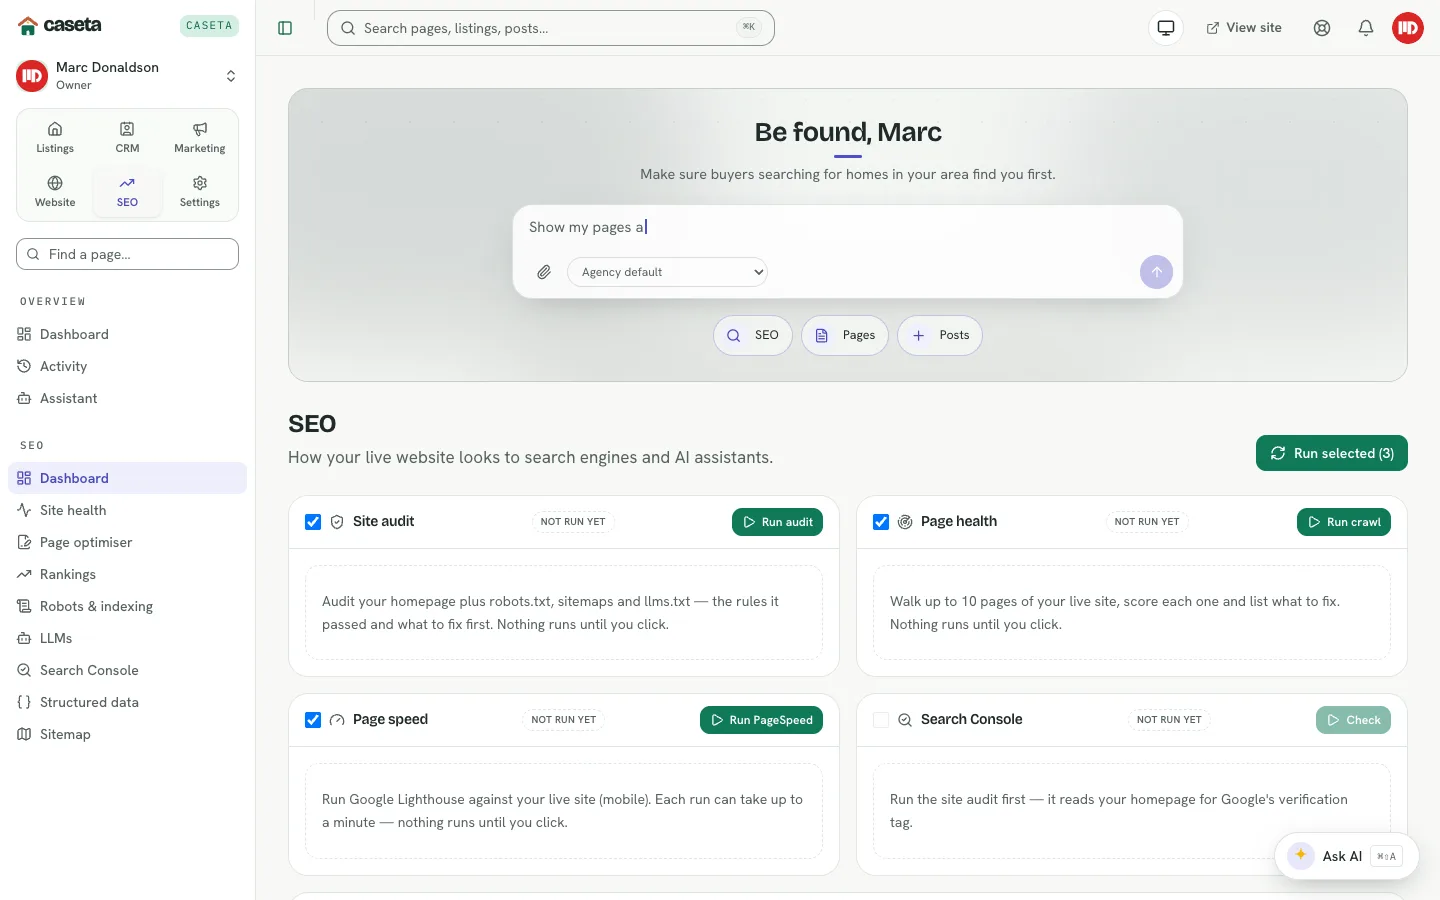Open Assistant under Overview
Screen dimensions: 1440x900
pyautogui.click(x=127, y=398)
